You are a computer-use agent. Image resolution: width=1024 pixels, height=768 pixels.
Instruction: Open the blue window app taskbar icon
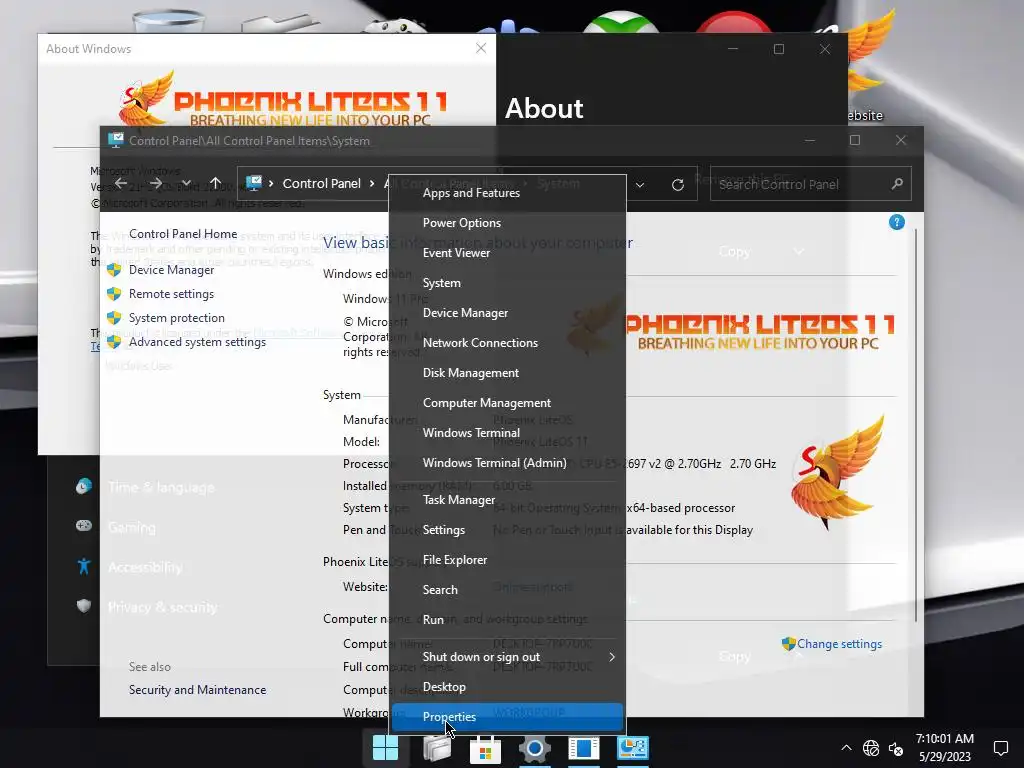(584, 748)
